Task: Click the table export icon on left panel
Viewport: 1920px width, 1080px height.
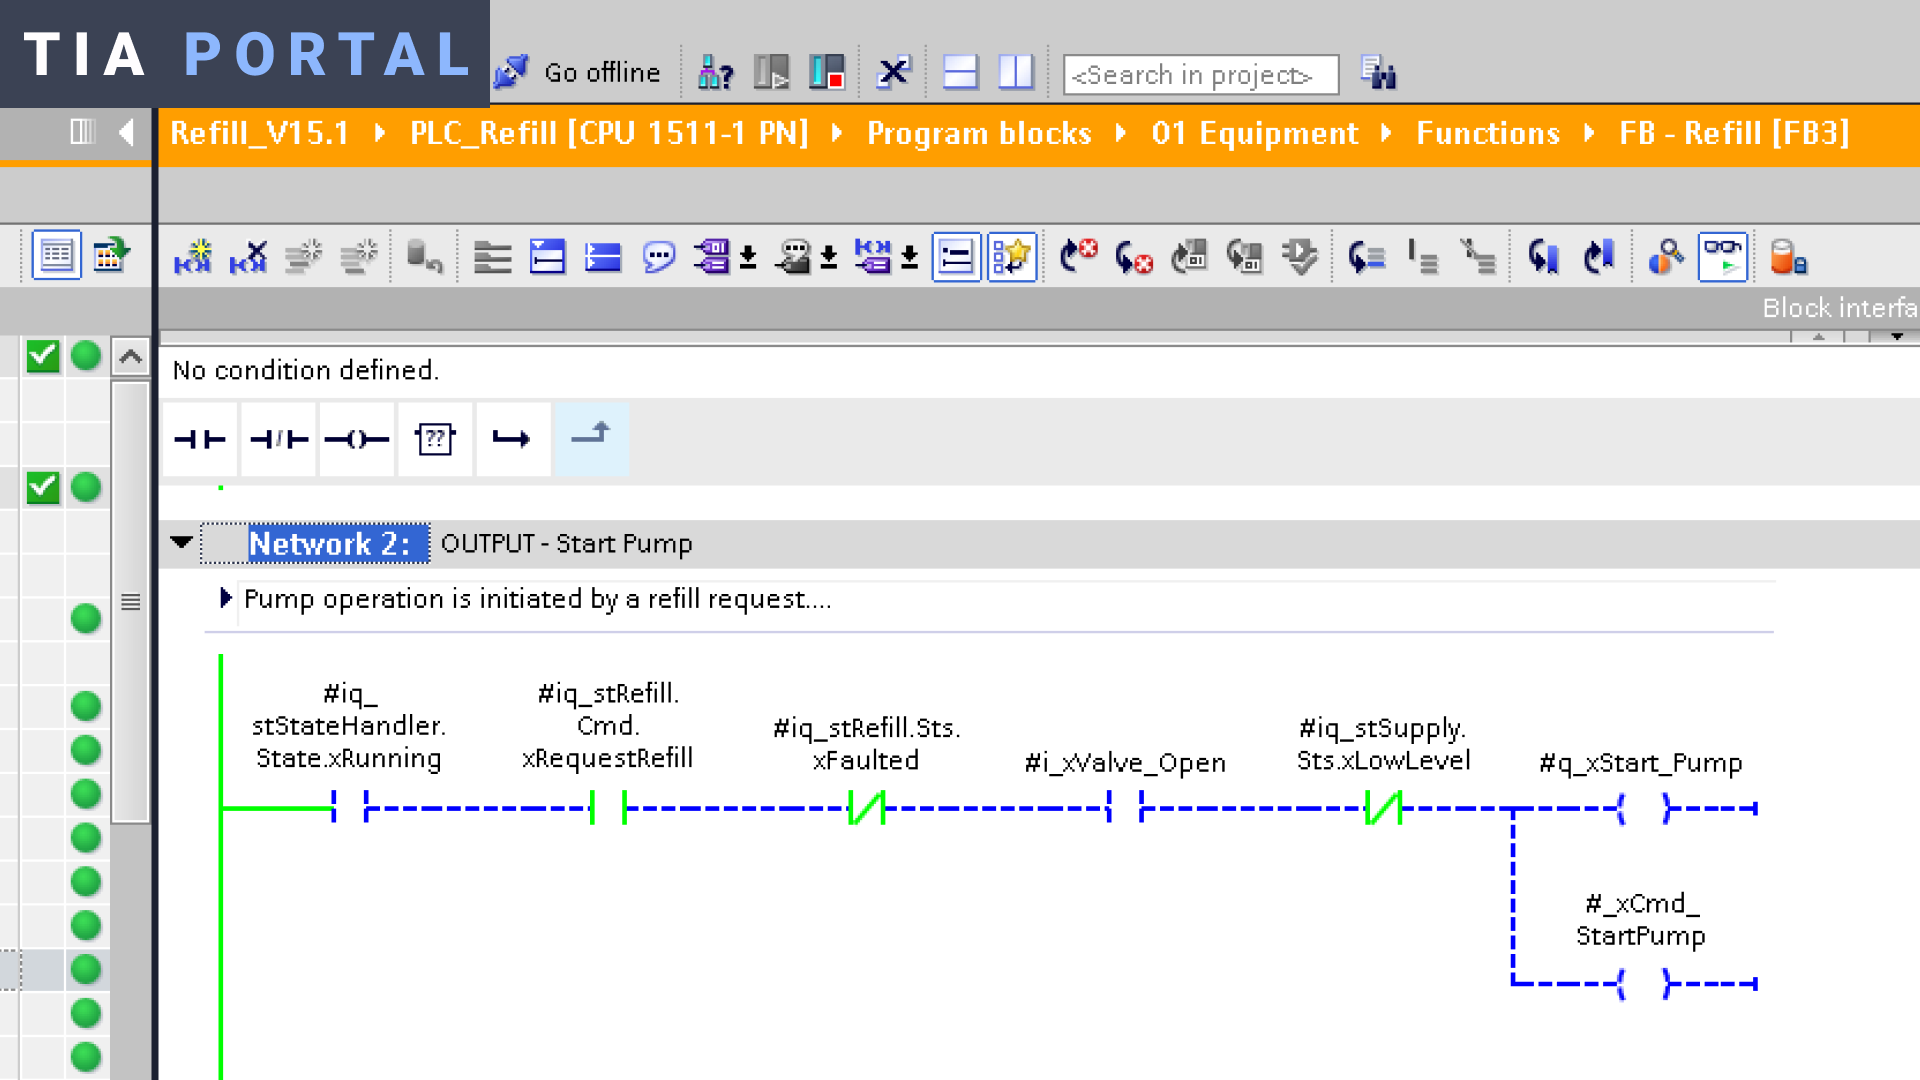Action: coord(112,256)
